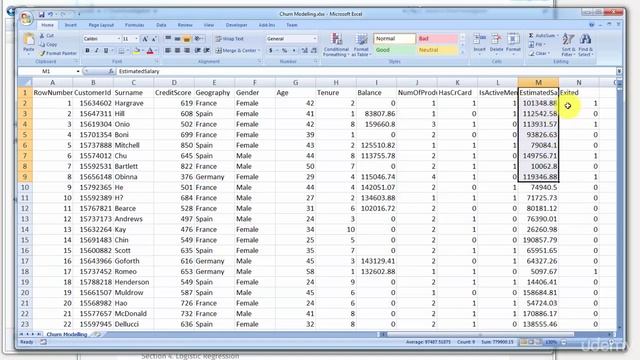Align text left
This screenshot has height=360, width=640.
click(x=168, y=51)
